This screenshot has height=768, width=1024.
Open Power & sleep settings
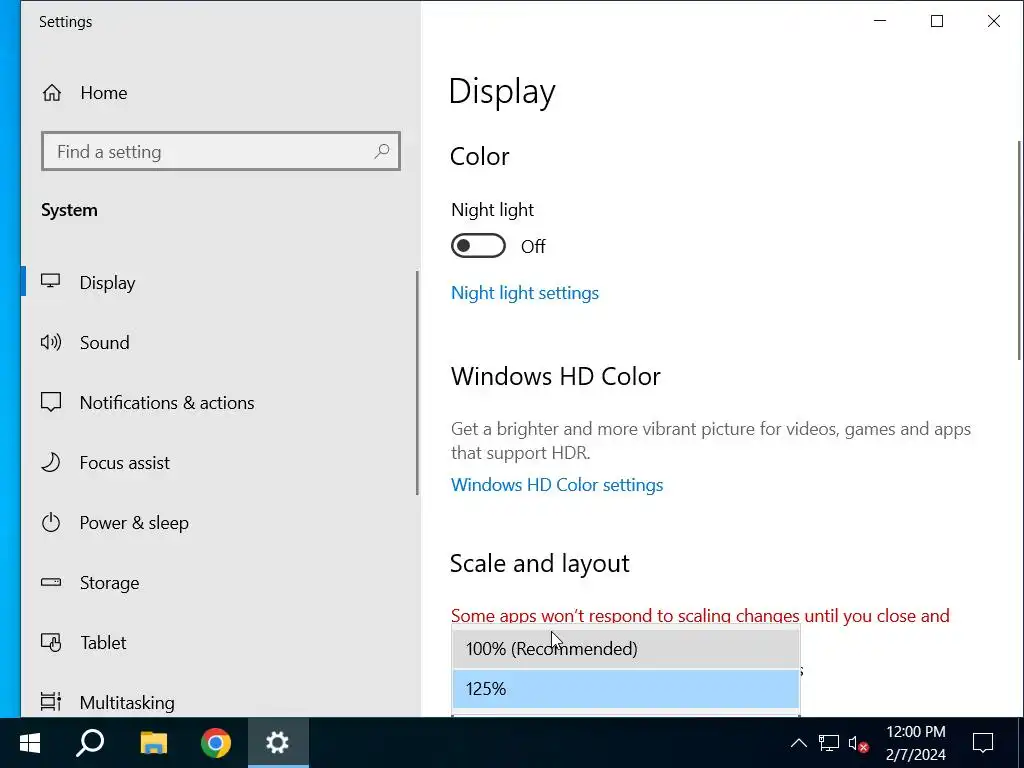(x=134, y=522)
